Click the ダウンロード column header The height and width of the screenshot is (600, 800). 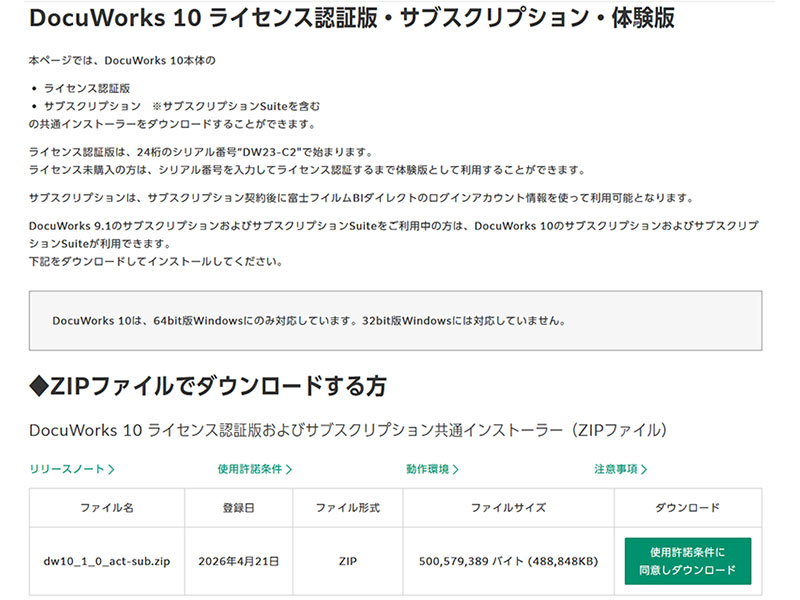pyautogui.click(x=688, y=508)
